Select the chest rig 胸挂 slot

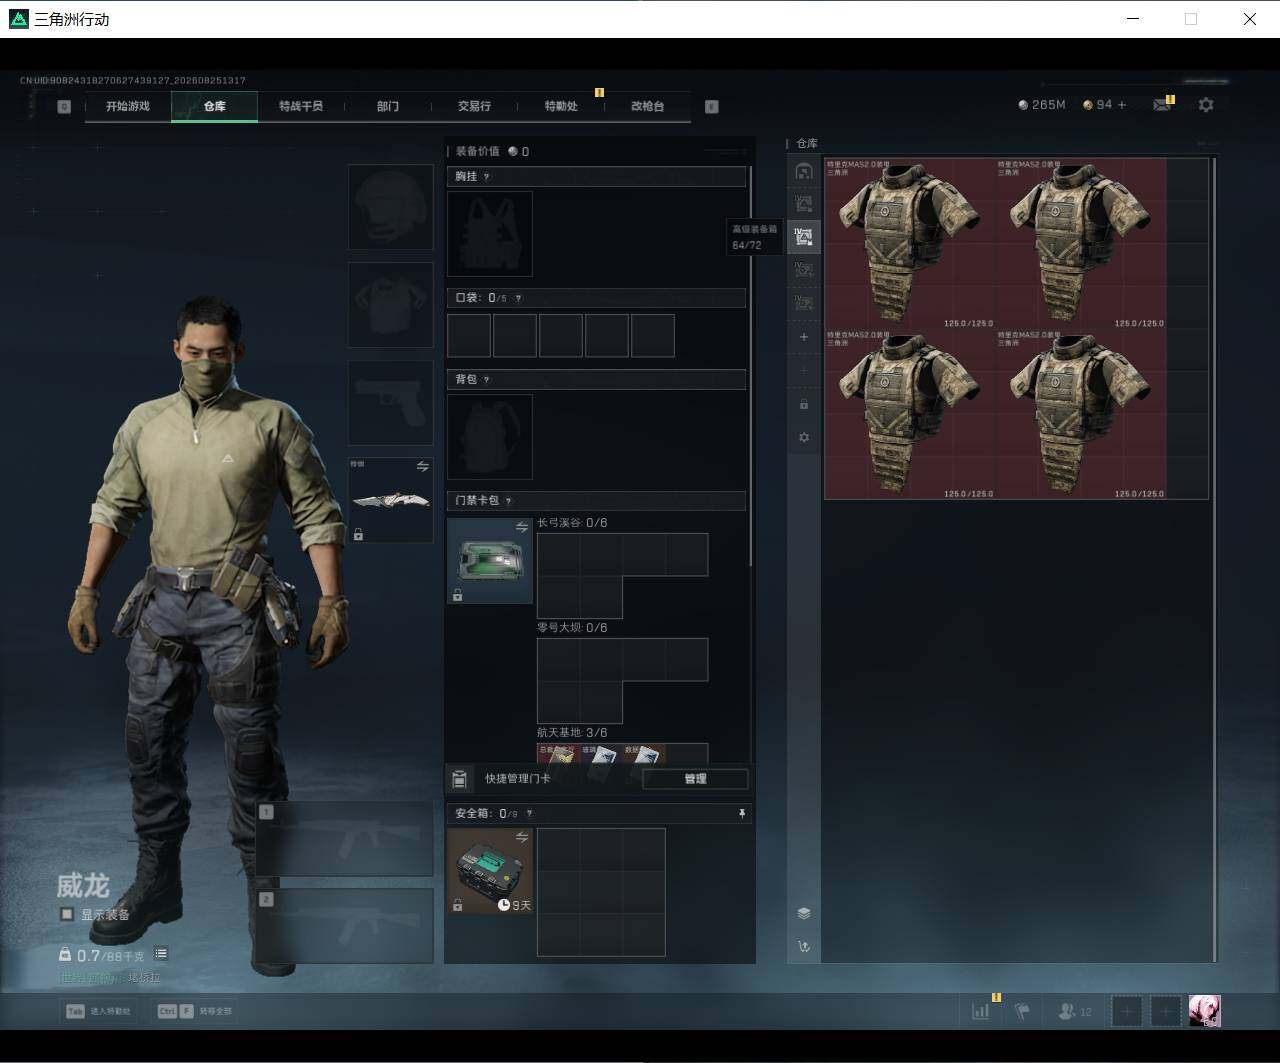click(x=490, y=234)
